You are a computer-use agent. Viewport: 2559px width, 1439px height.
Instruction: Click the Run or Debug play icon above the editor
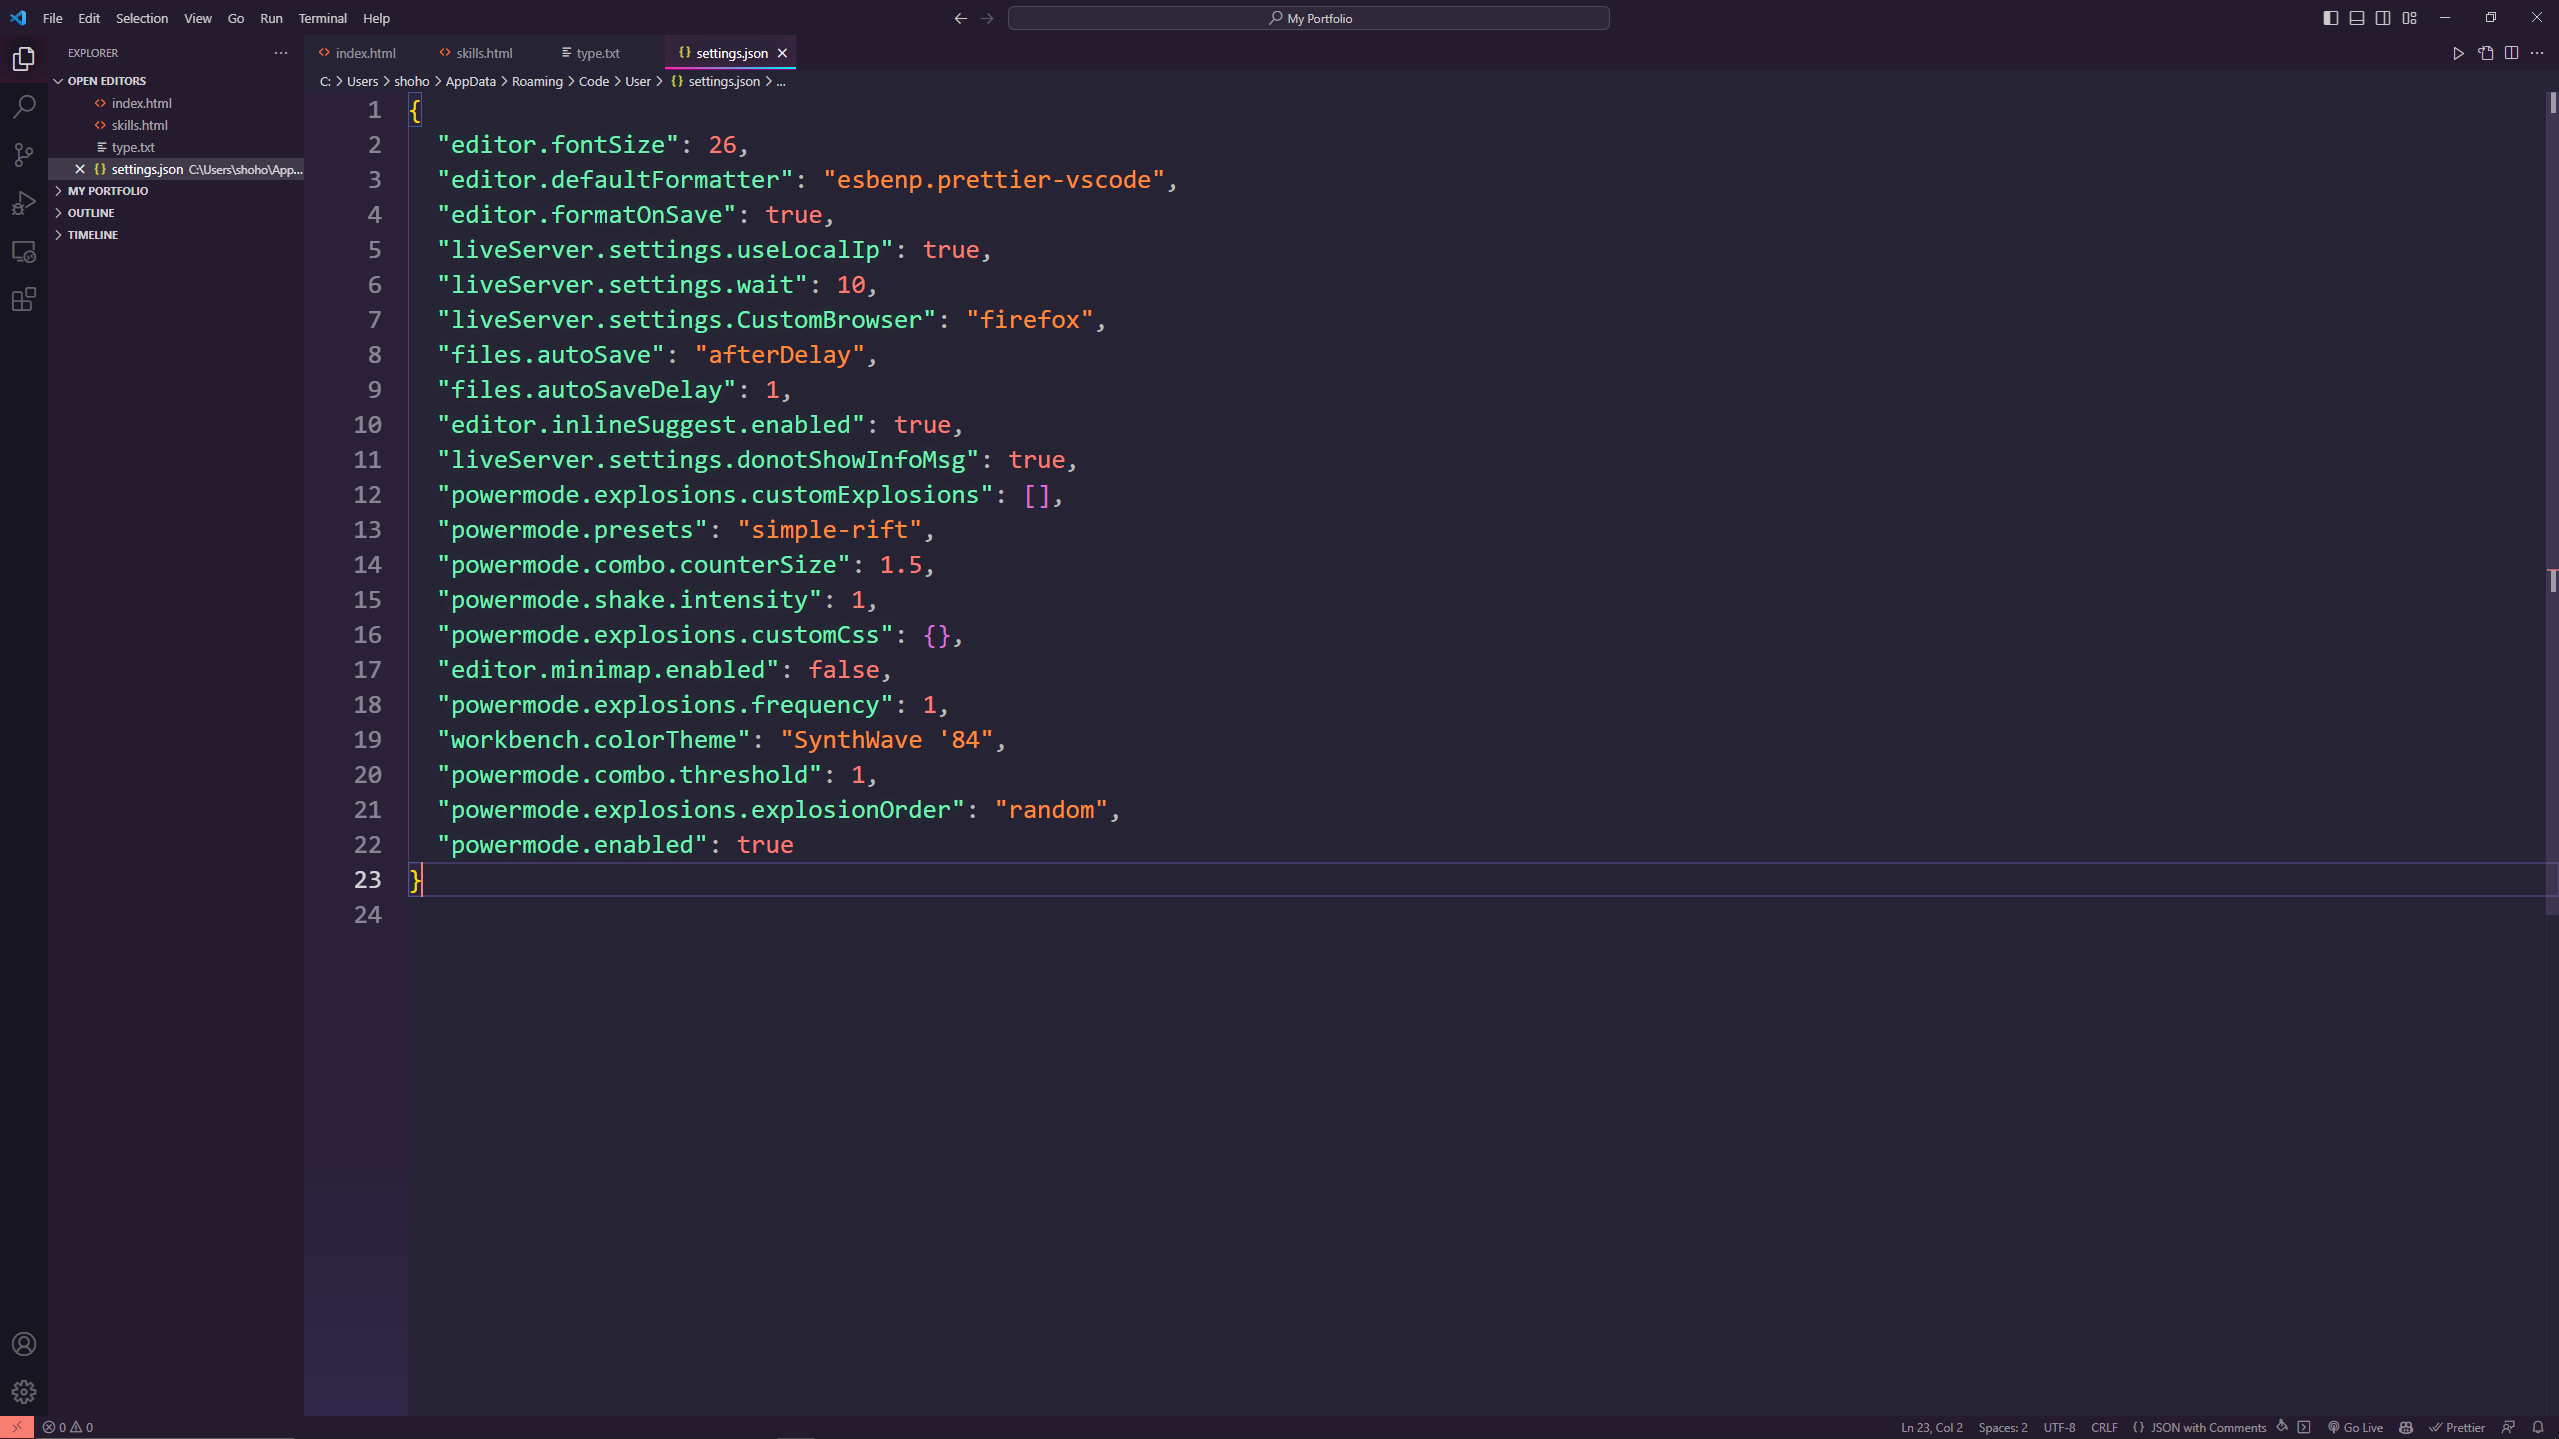pos(2458,53)
